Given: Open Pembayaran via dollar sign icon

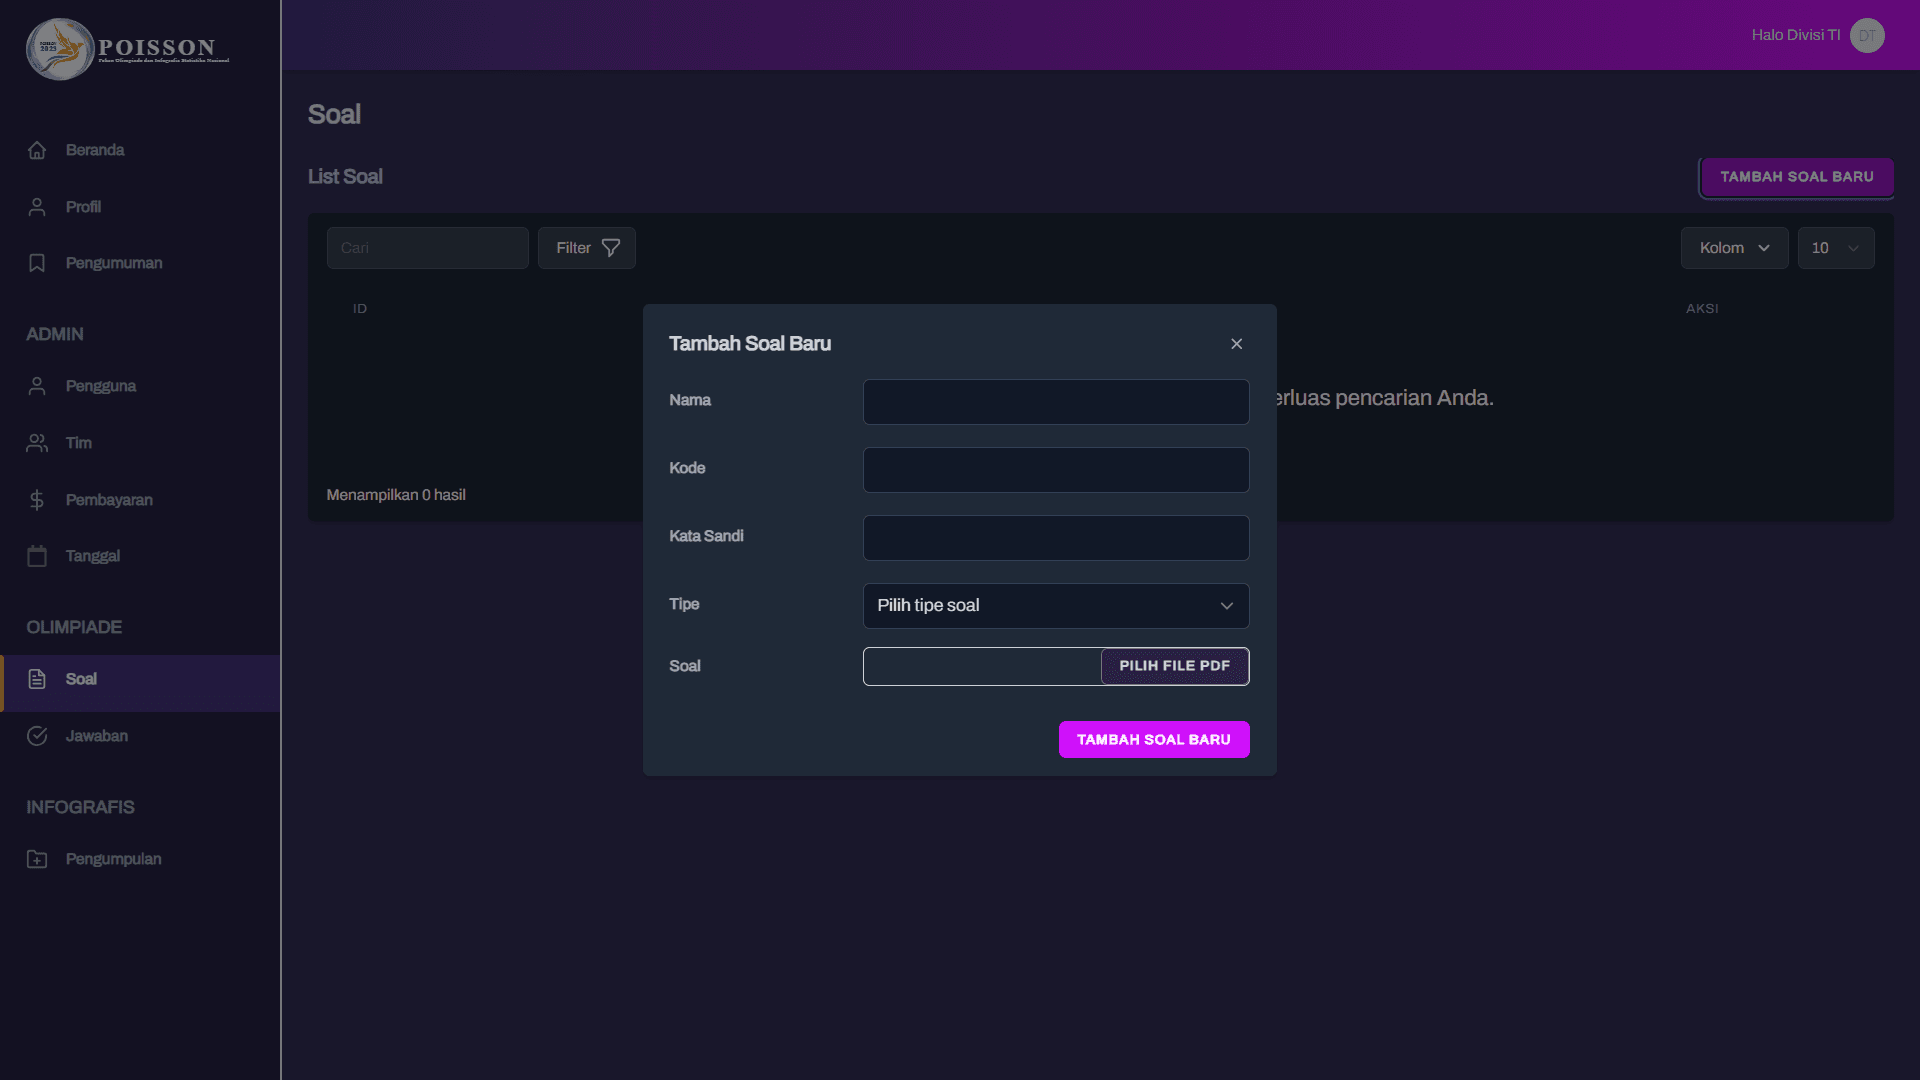Looking at the screenshot, I should (x=37, y=500).
